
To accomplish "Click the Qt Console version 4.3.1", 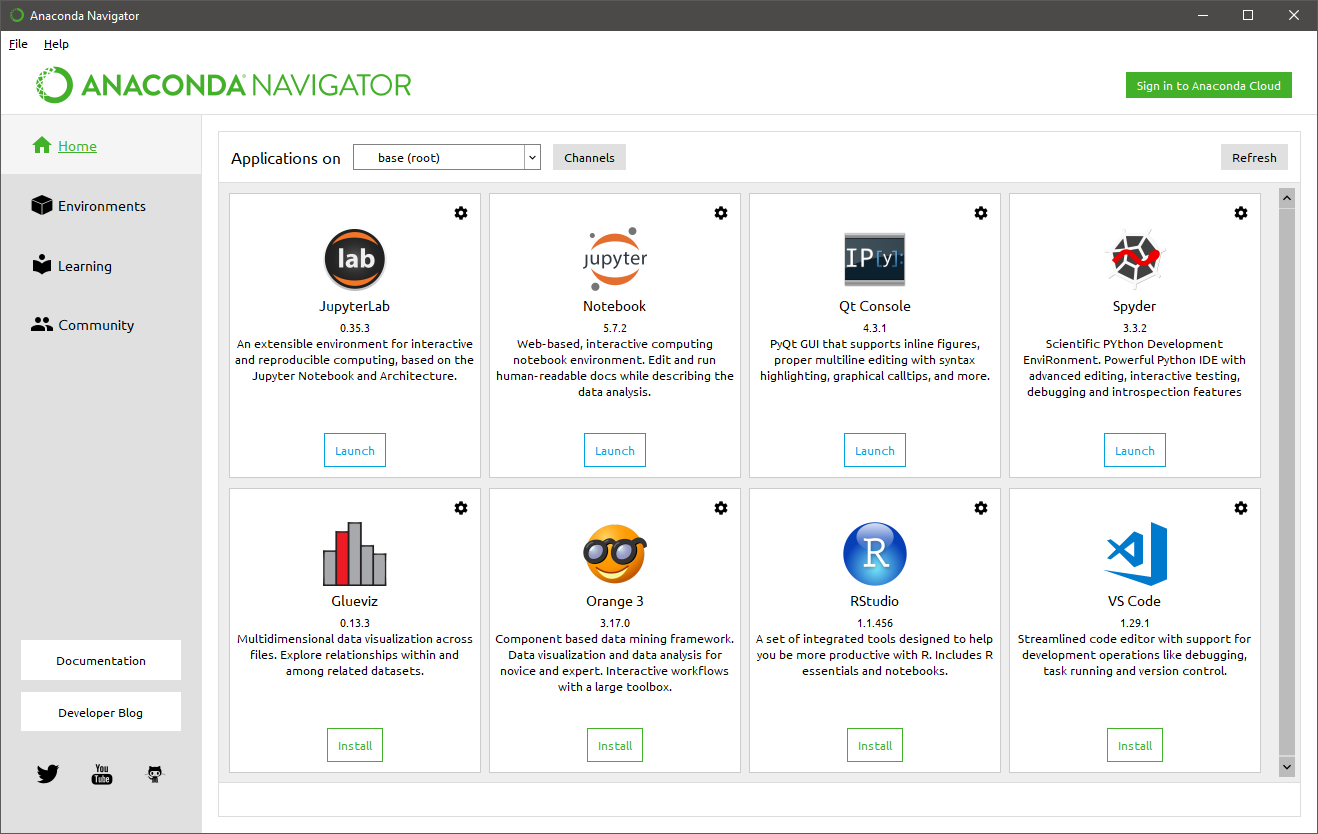I will coord(875,327).
